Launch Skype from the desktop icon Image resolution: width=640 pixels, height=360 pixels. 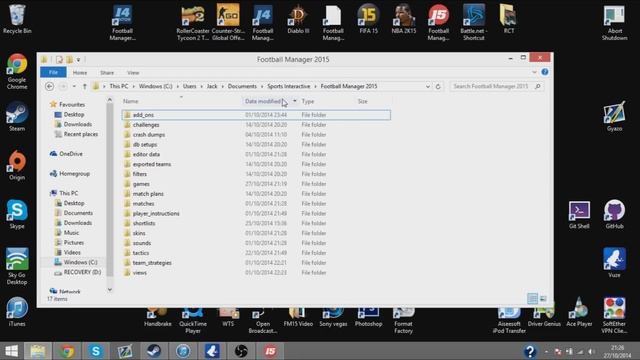coord(17,214)
